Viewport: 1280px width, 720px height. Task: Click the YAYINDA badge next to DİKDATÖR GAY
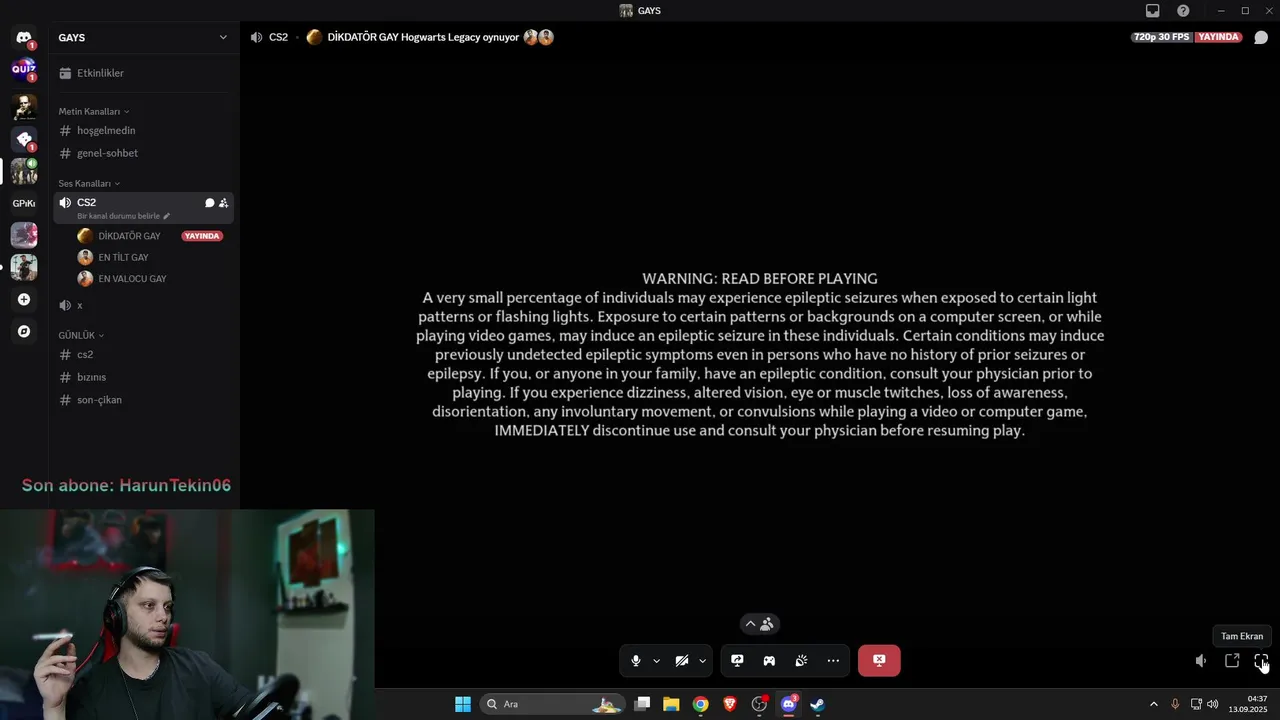click(x=202, y=236)
